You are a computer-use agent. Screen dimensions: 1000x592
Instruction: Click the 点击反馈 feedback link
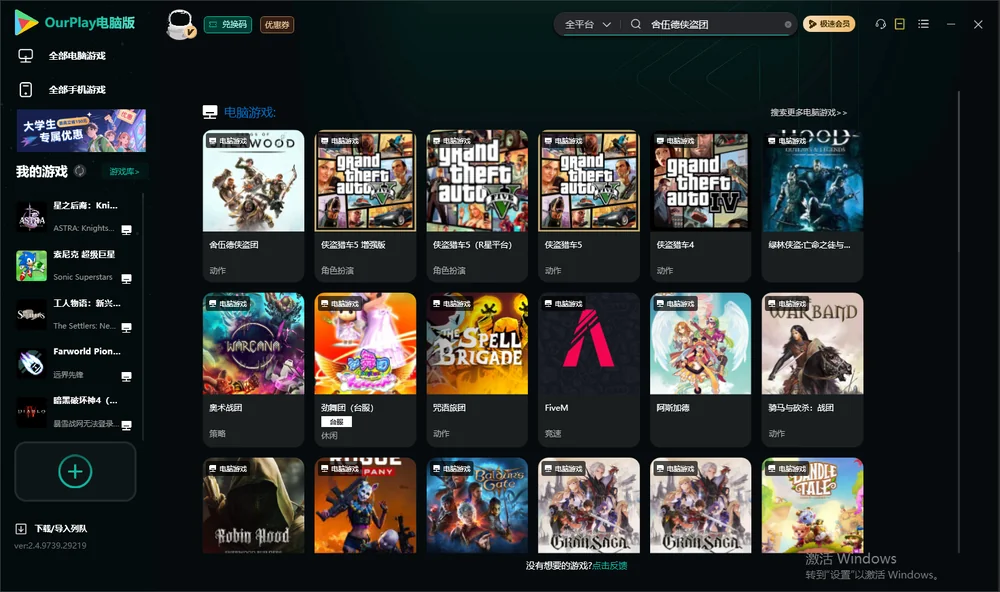click(x=610, y=565)
